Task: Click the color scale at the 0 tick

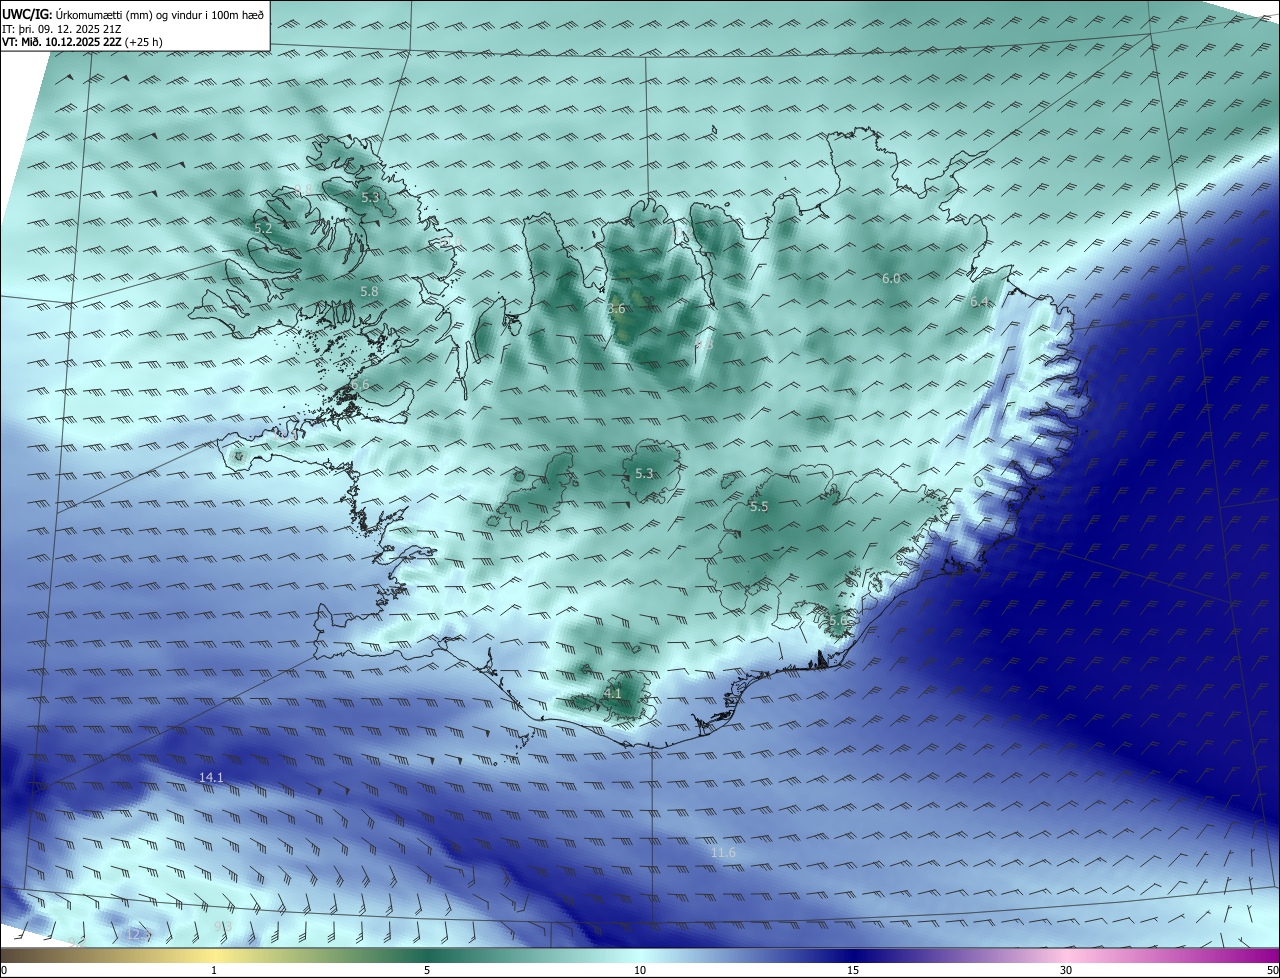Action: (x=4, y=970)
